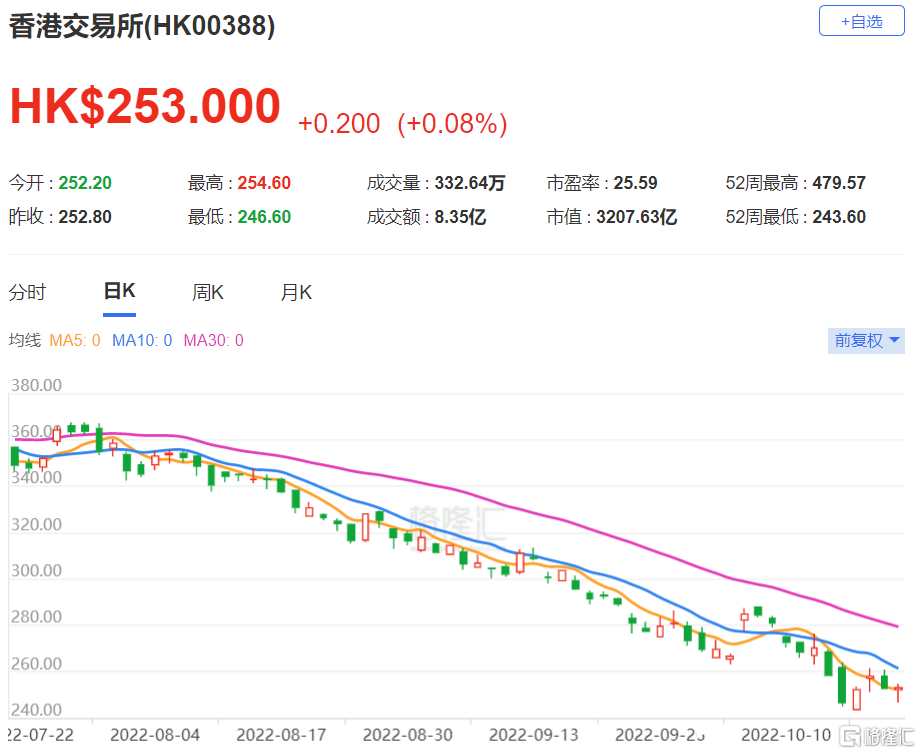This screenshot has width=921, height=754.
Task: Open the 周K weekly chart tab
Action: pyautogui.click(x=207, y=292)
